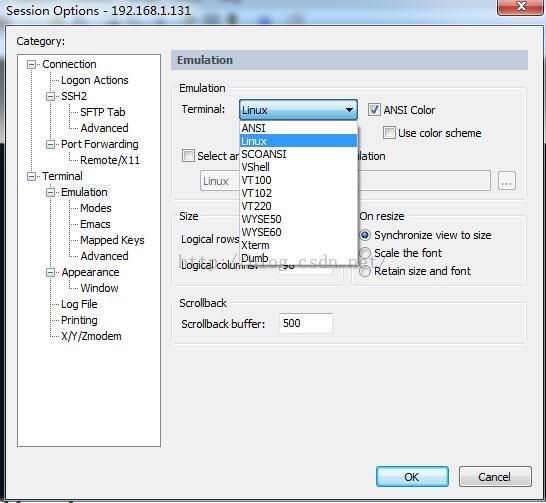The height and width of the screenshot is (503, 546).
Task: Select Mapped Keys category
Action: point(112,241)
